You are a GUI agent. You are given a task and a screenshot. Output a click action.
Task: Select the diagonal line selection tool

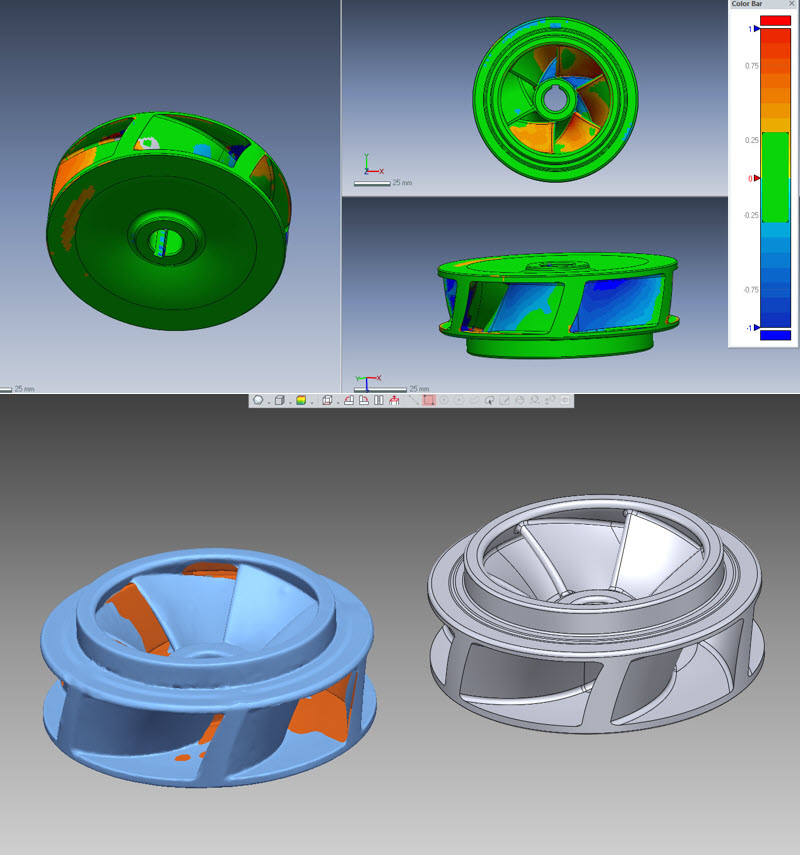(x=413, y=400)
